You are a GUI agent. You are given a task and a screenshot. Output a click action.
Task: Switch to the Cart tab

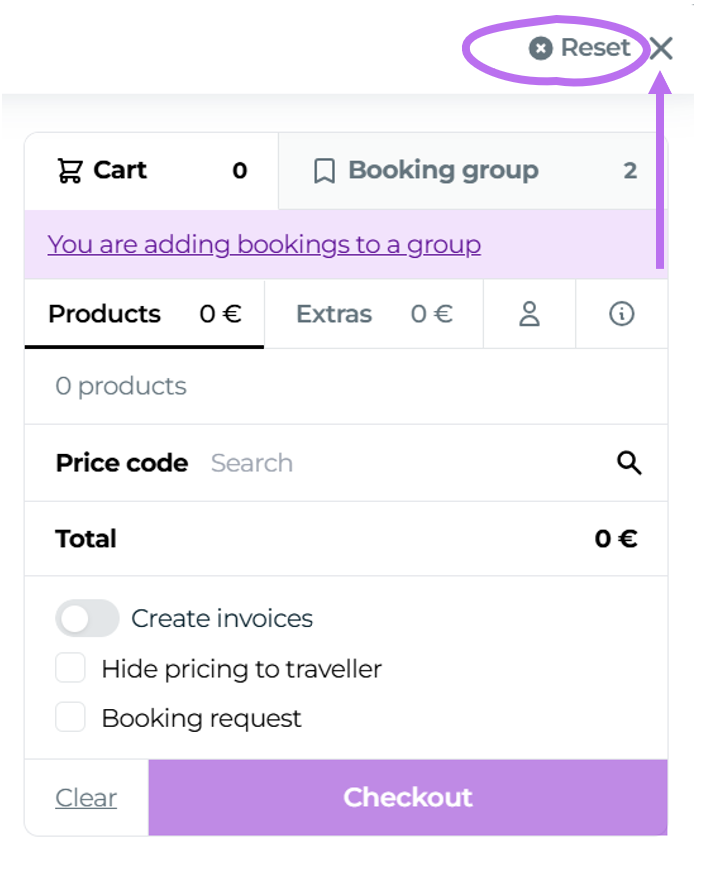[150, 171]
